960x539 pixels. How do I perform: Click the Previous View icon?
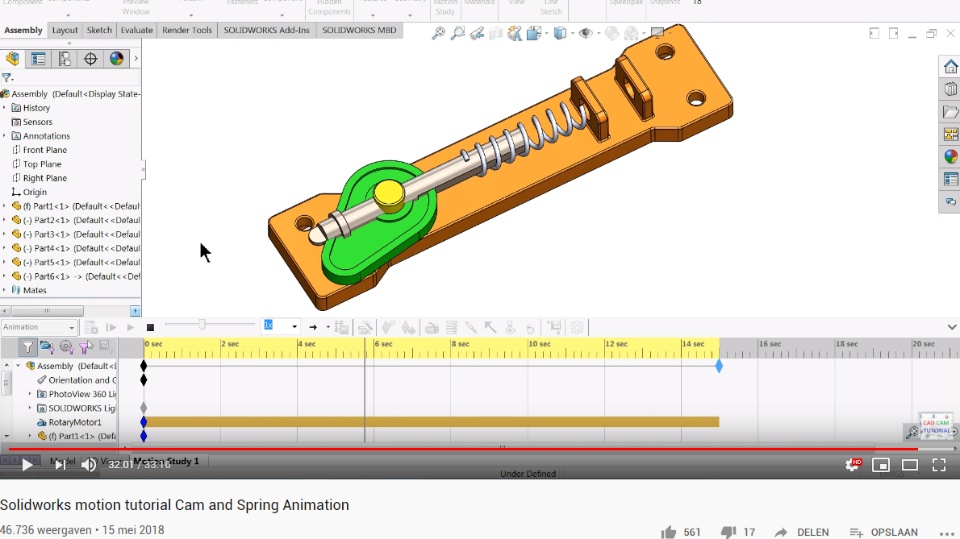click(x=477, y=34)
